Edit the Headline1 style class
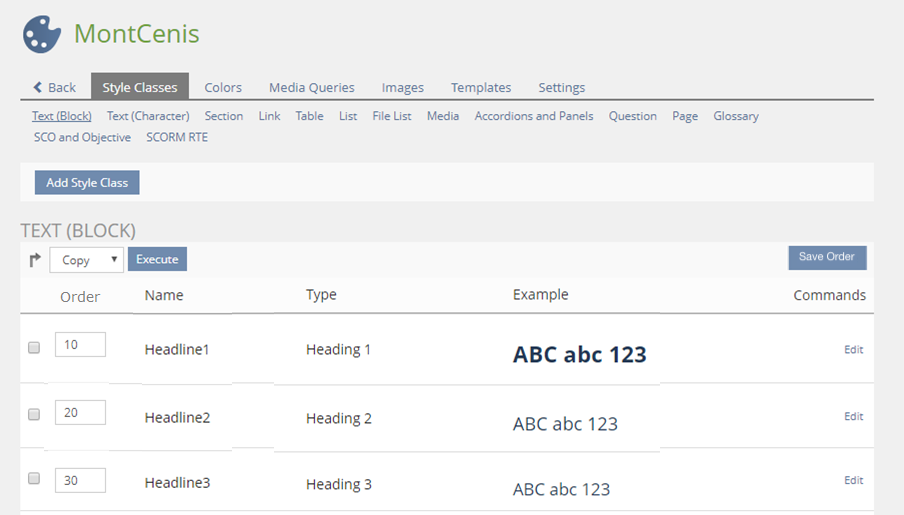 tap(853, 350)
